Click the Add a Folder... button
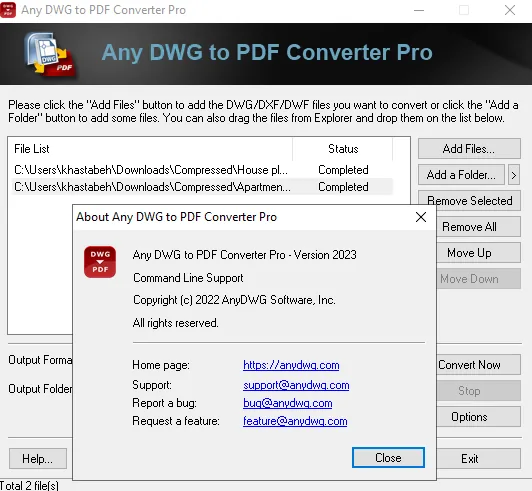The height and width of the screenshot is (491, 532). tap(461, 175)
